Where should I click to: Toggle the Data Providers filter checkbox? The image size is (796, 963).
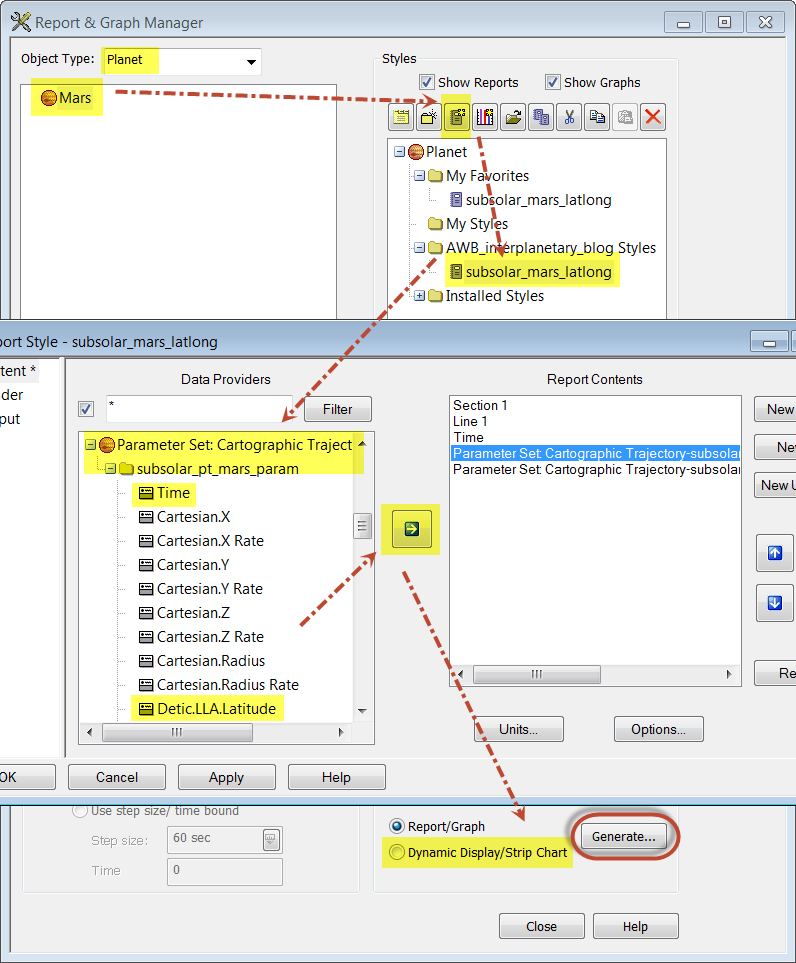point(86,409)
